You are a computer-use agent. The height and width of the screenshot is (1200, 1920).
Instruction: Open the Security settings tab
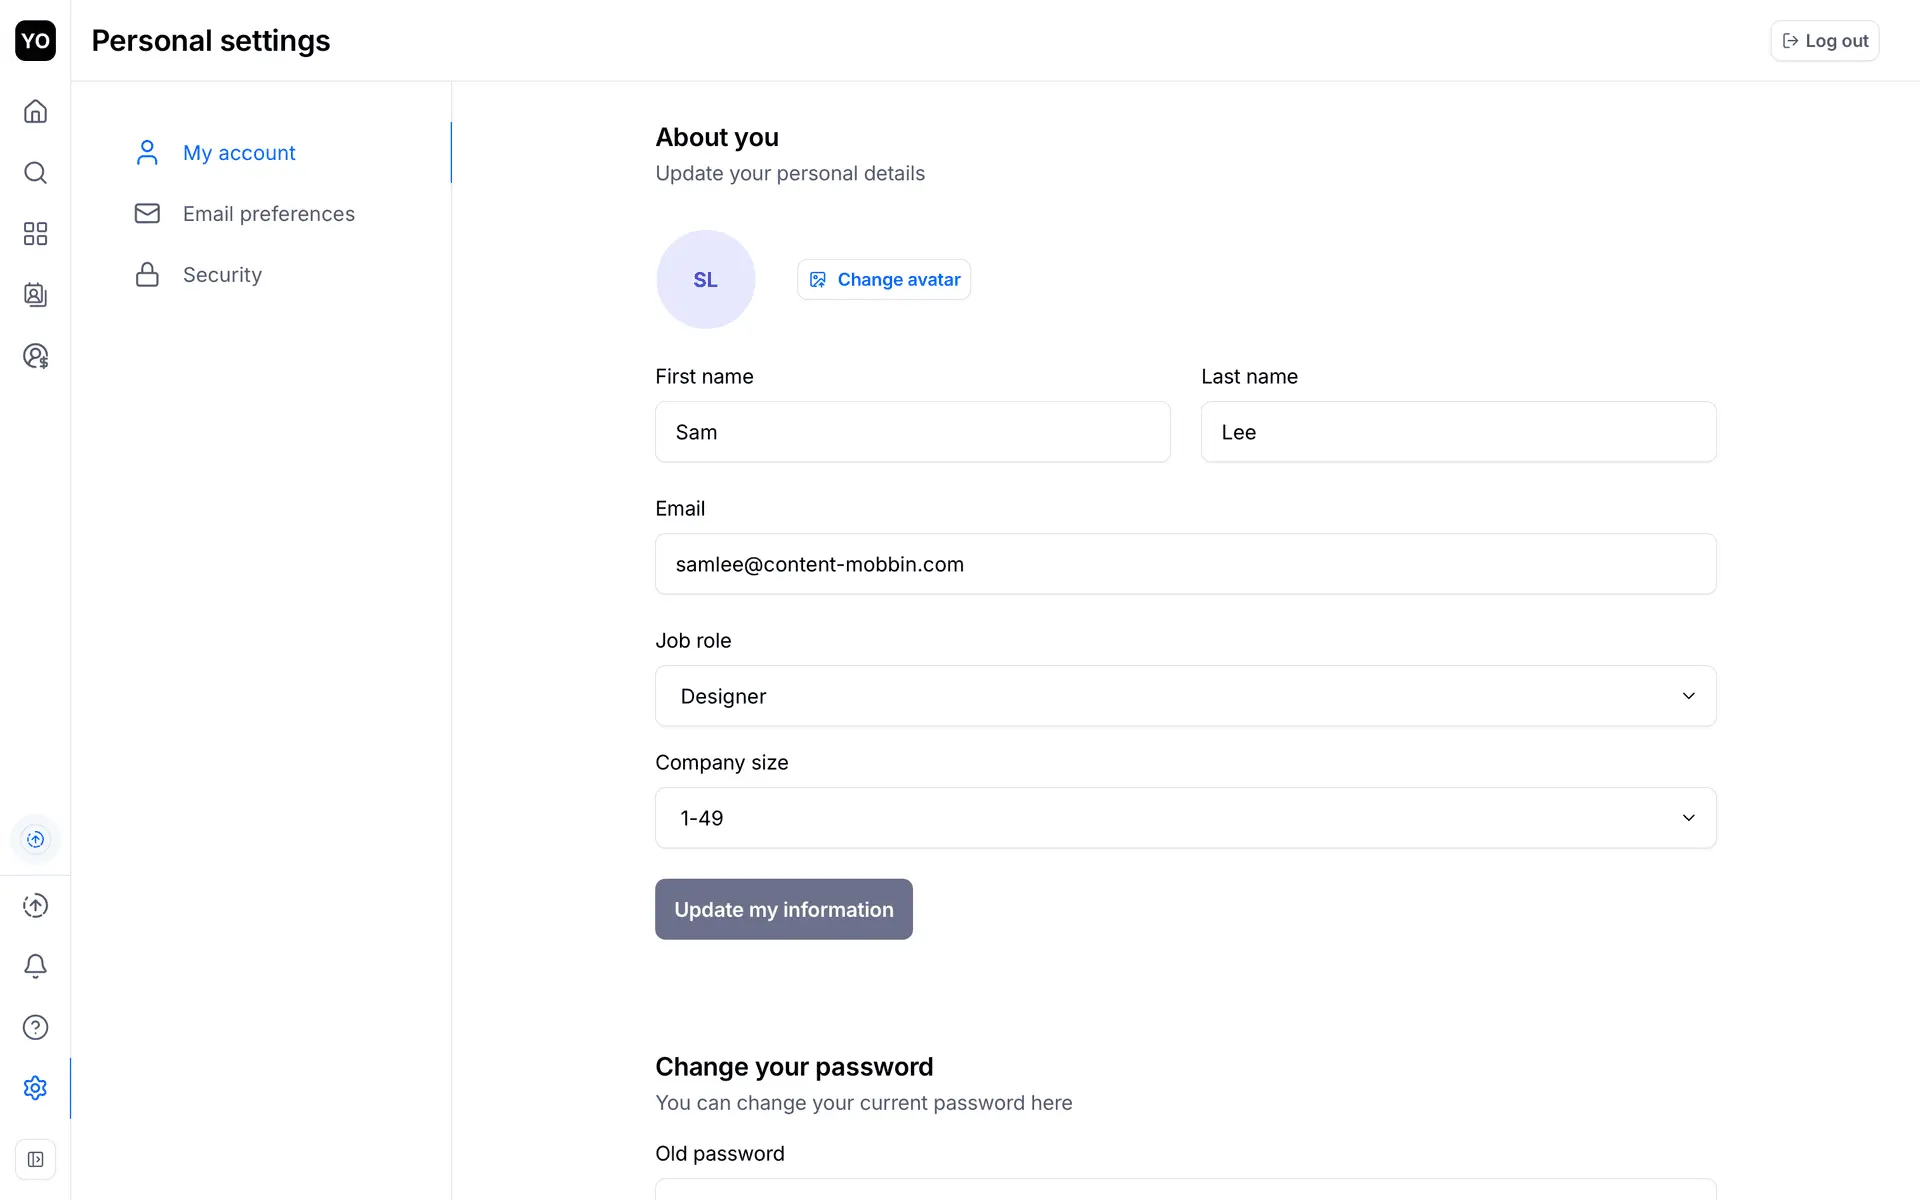click(222, 275)
